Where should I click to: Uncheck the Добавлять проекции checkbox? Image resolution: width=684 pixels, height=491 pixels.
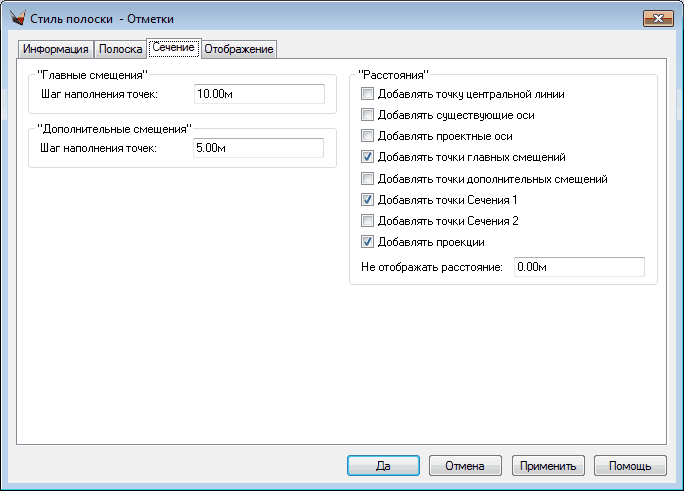[368, 242]
